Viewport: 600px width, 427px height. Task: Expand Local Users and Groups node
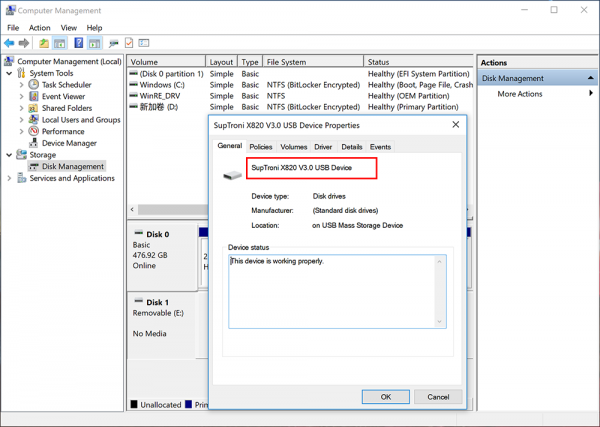[21, 120]
